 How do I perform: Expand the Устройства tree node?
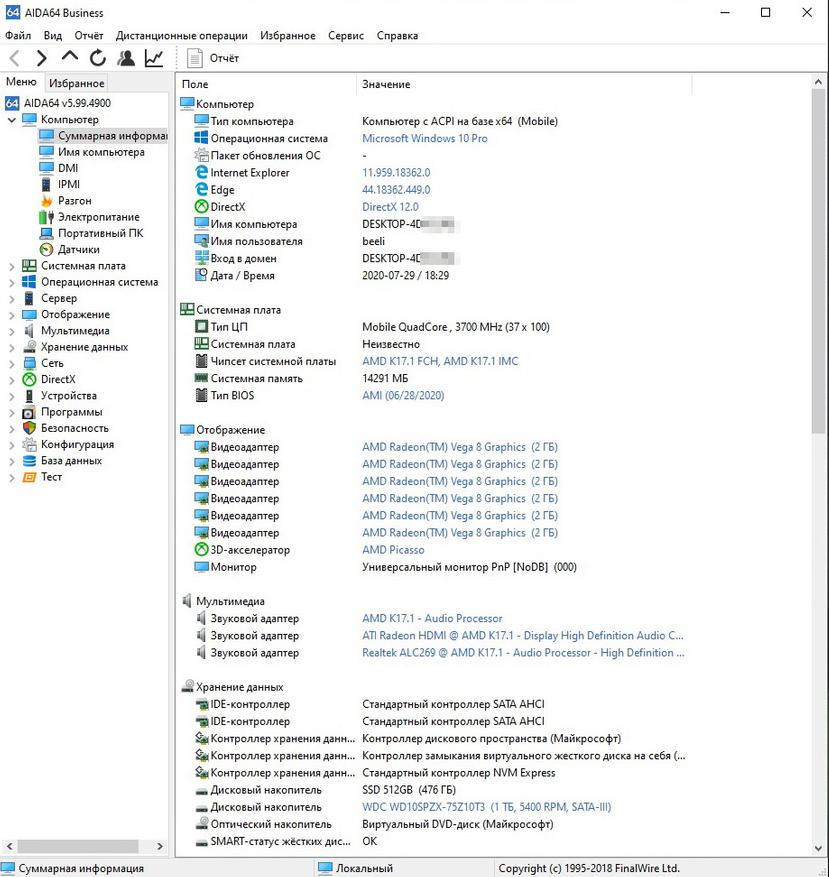pos(12,396)
